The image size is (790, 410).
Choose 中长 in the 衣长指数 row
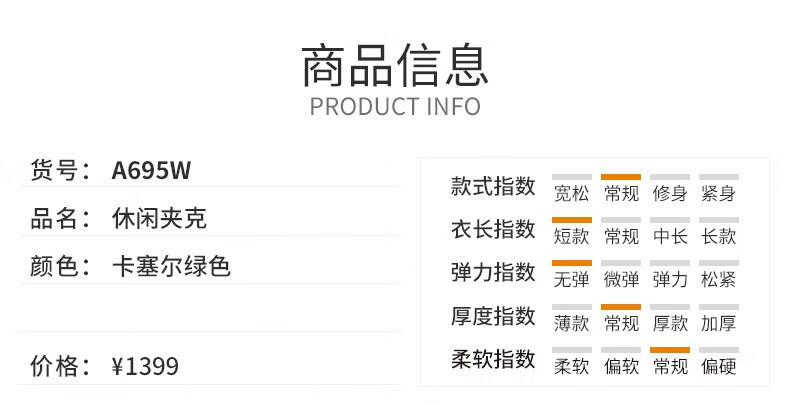pos(670,236)
